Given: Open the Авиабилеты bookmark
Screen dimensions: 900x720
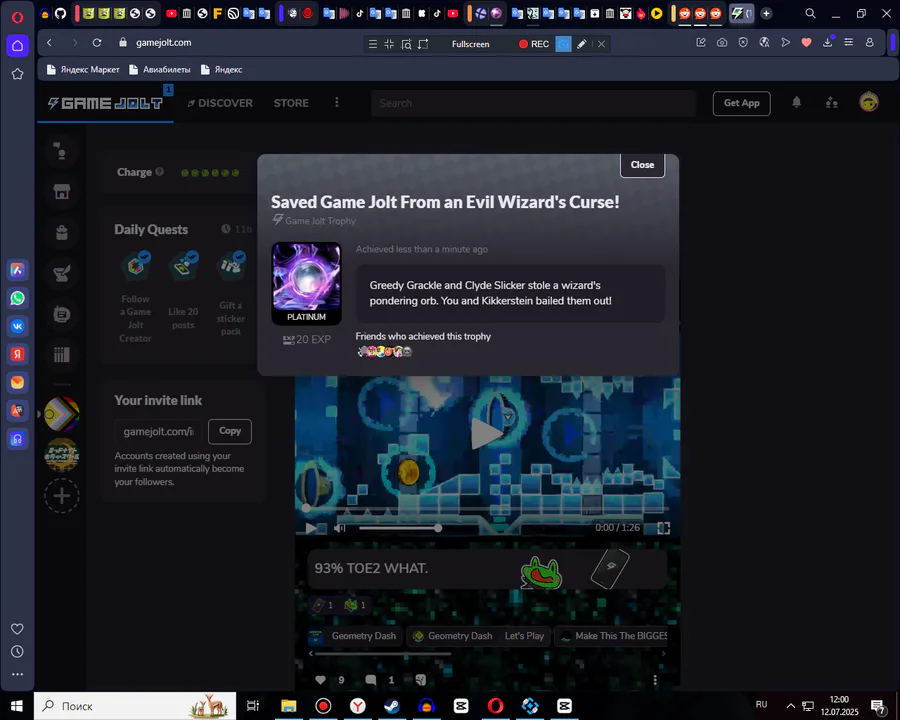Looking at the screenshot, I should coord(160,69).
